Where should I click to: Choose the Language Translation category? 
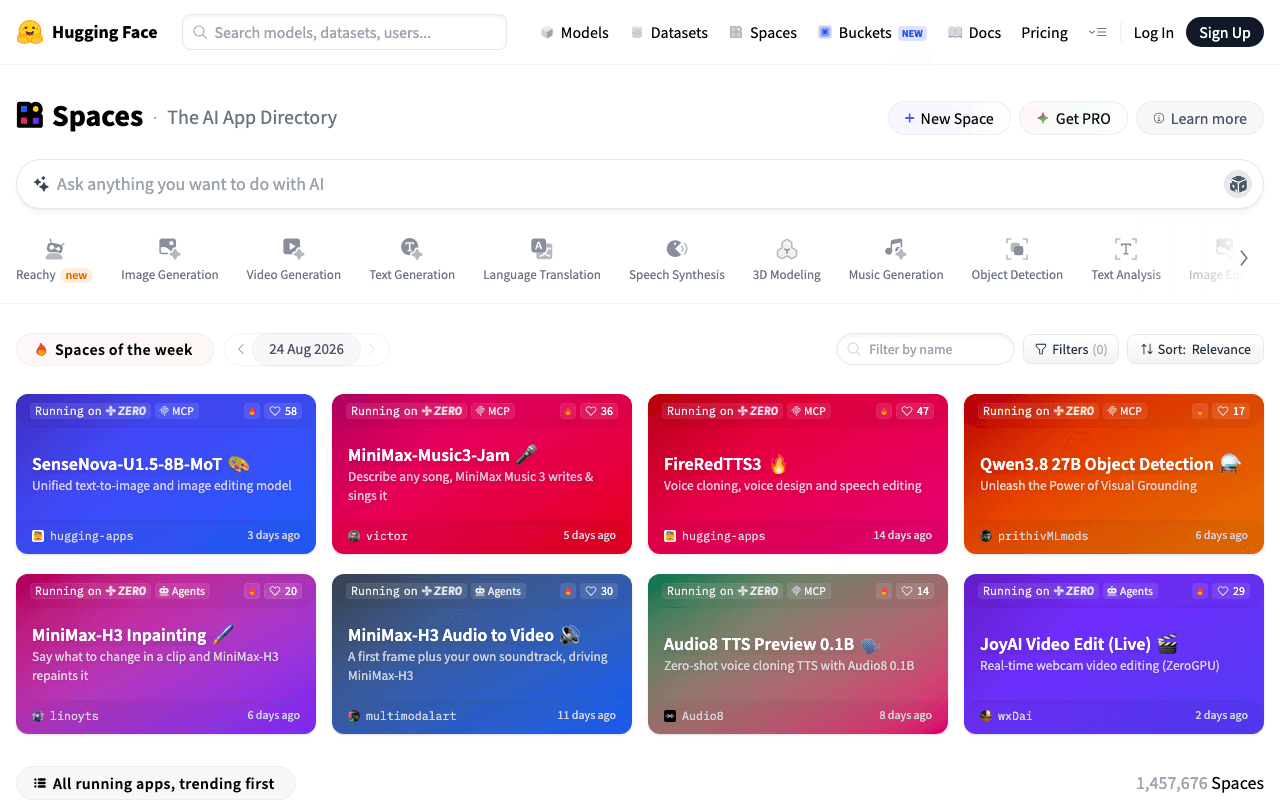point(542,261)
